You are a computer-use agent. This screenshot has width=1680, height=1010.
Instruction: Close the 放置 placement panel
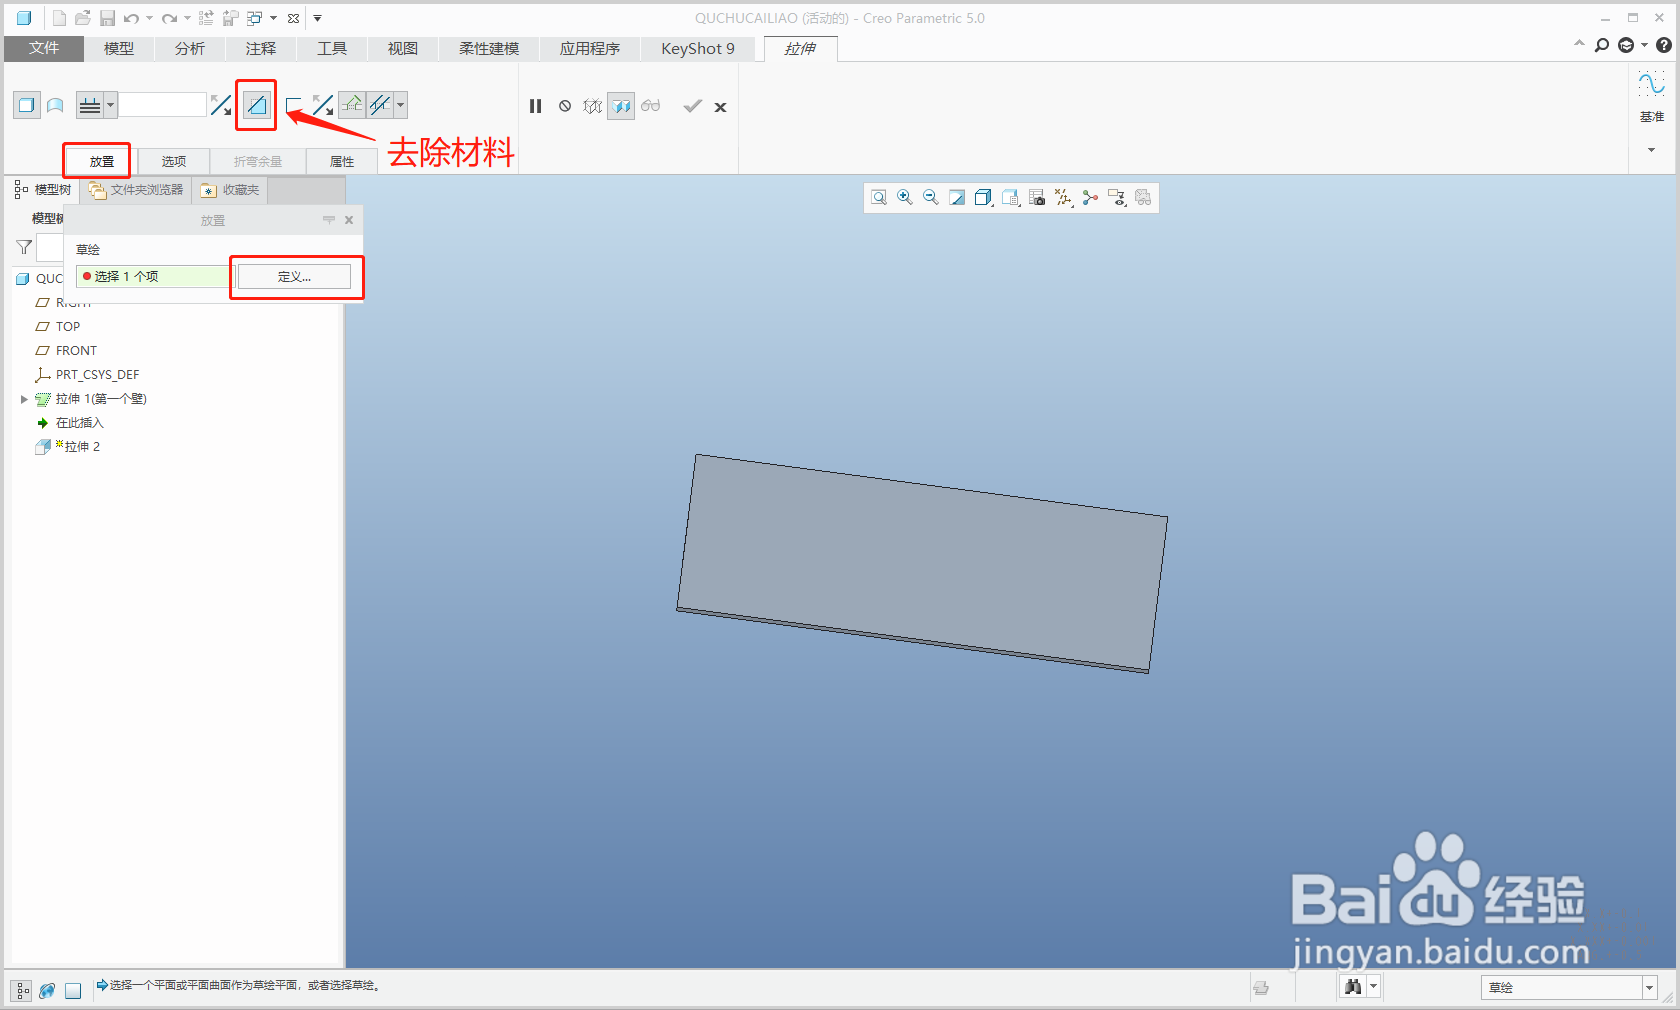pos(349,220)
